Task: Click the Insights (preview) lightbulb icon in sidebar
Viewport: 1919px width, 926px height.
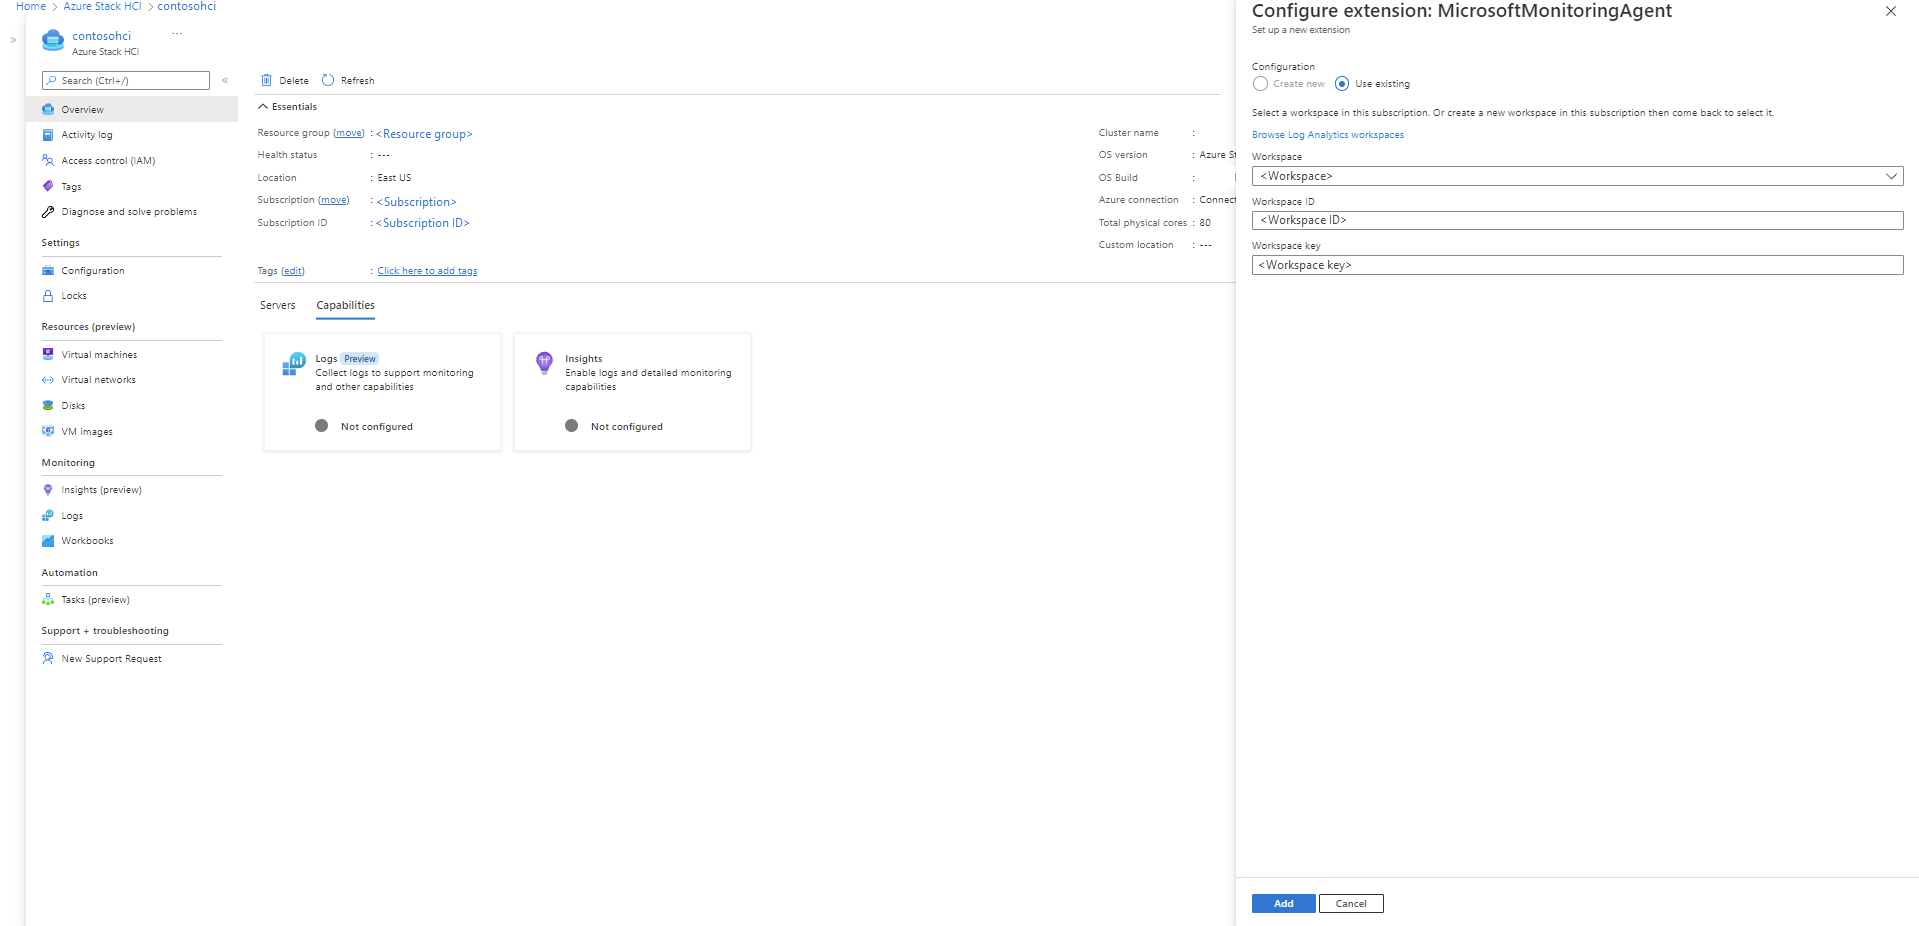Action: pos(48,490)
